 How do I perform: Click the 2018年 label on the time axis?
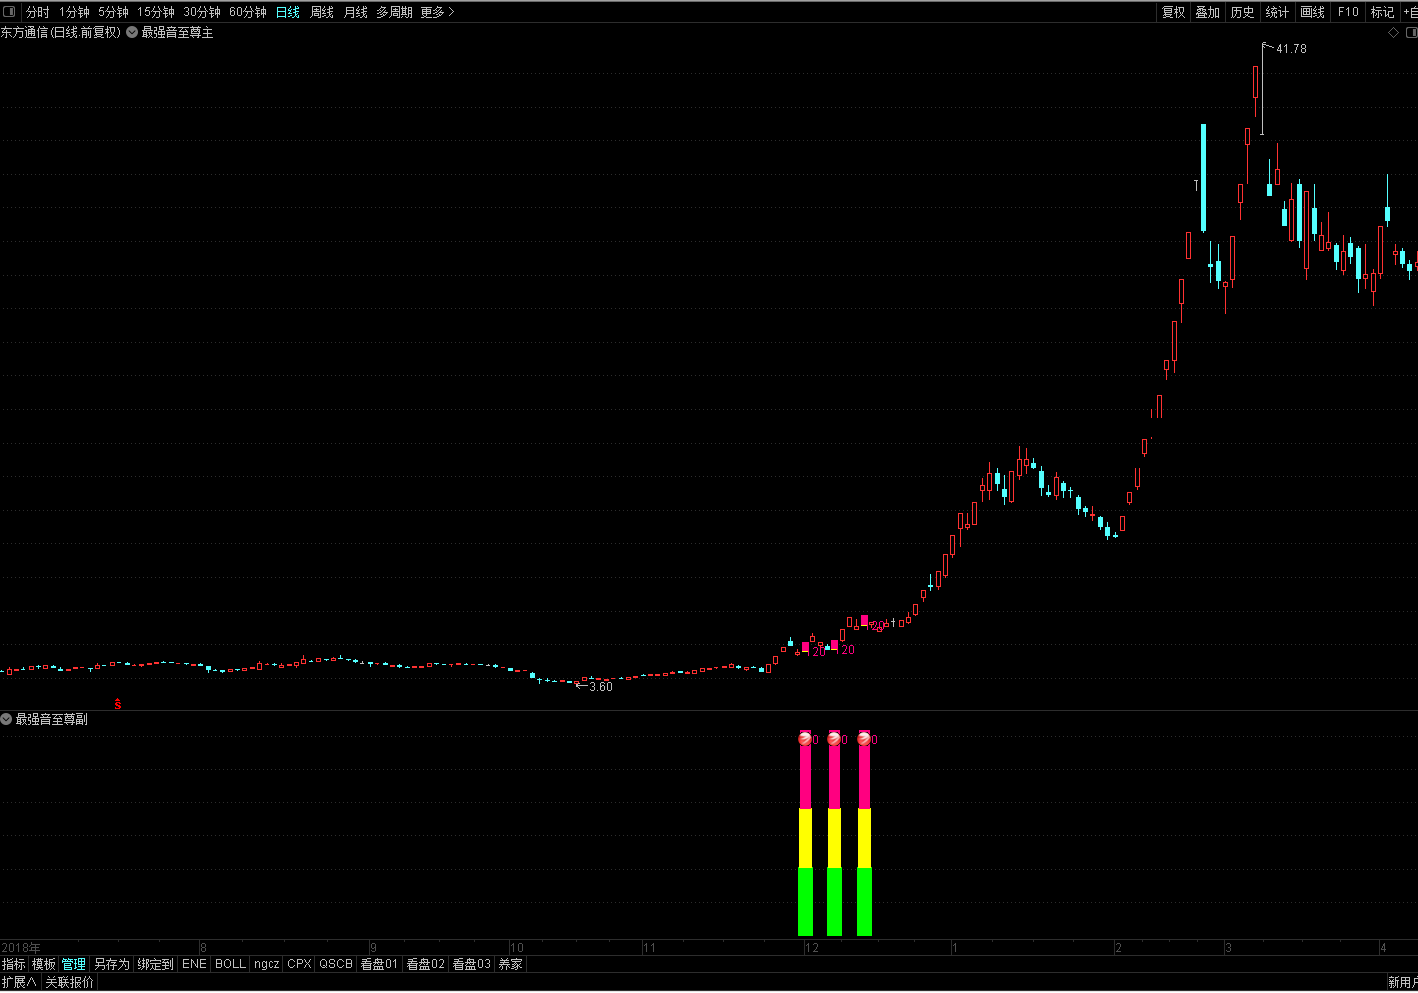(x=21, y=947)
